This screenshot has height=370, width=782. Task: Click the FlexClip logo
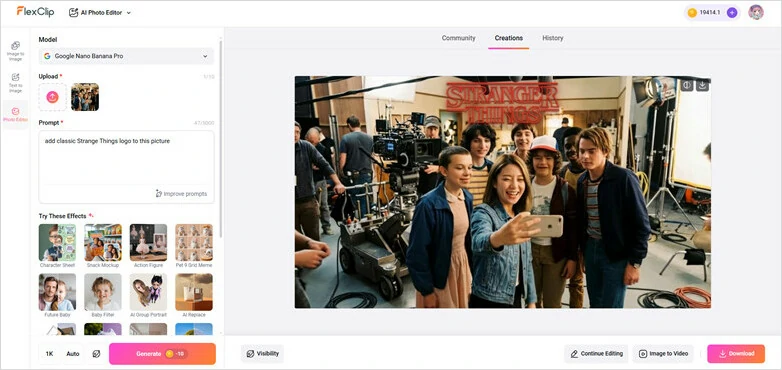tap(35, 12)
